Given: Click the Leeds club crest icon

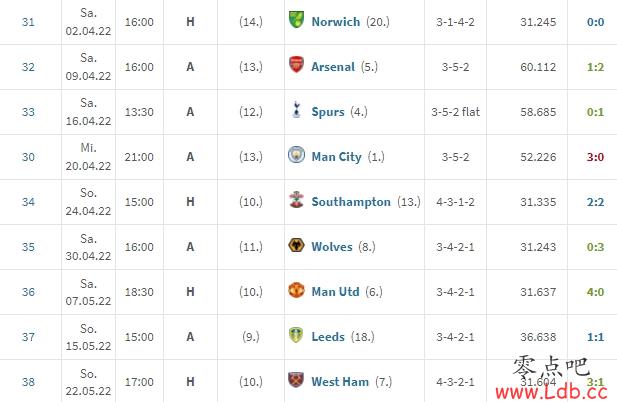Looking at the screenshot, I should 296,335.
